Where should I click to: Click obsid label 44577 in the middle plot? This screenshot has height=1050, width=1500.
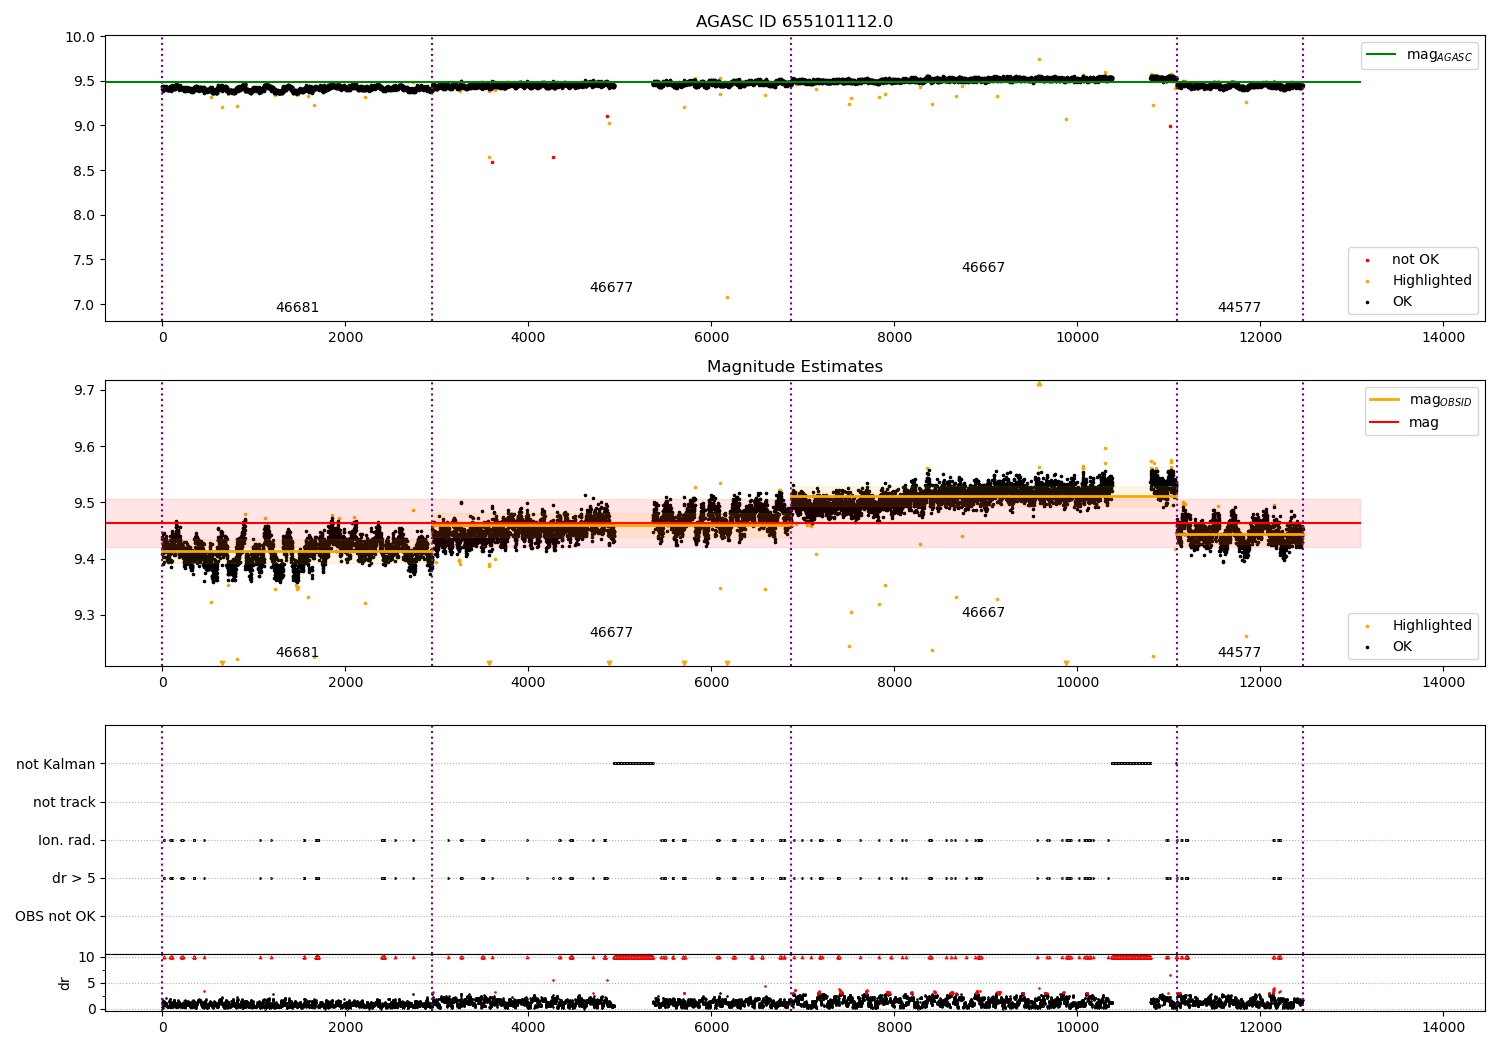[x=1239, y=652]
